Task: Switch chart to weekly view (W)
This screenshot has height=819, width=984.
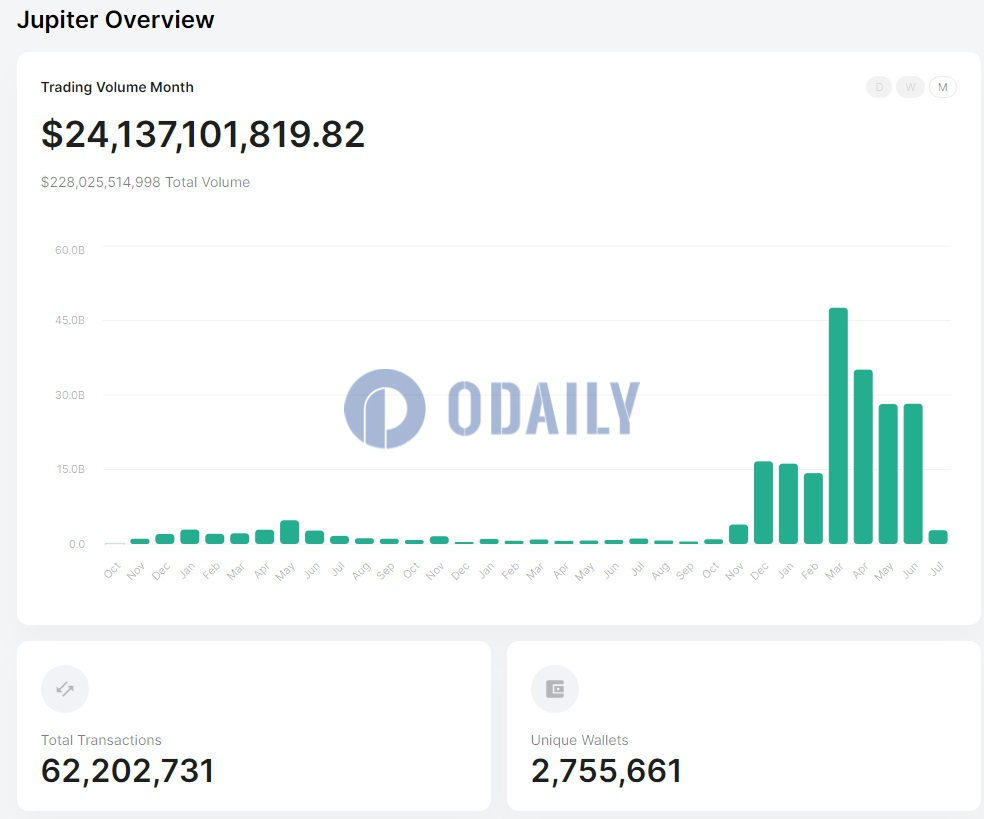Action: pos(910,87)
